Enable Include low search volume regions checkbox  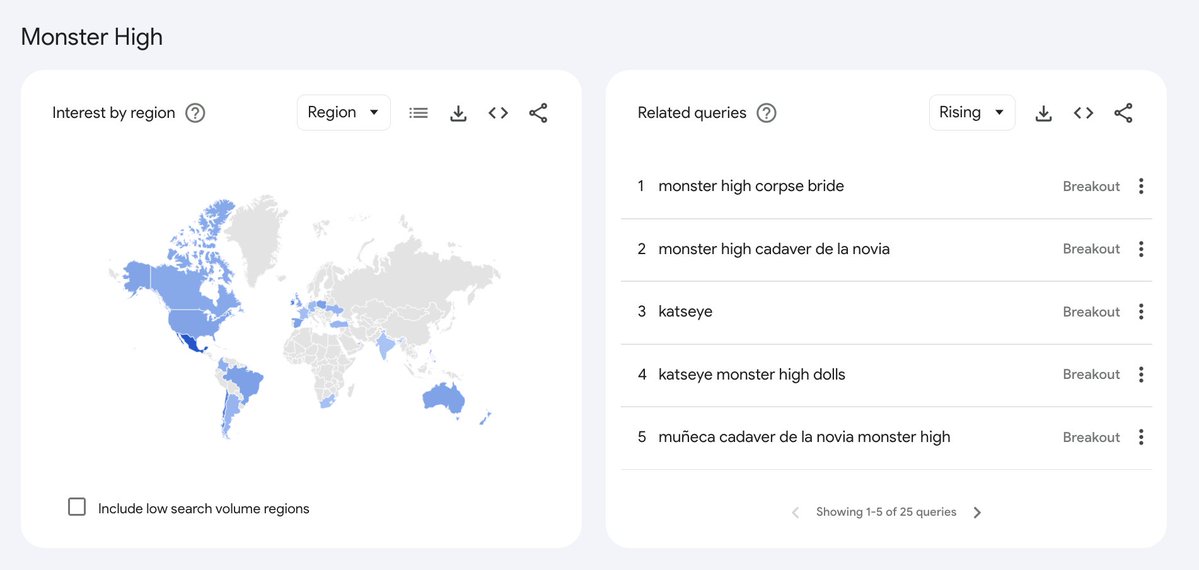coord(77,507)
